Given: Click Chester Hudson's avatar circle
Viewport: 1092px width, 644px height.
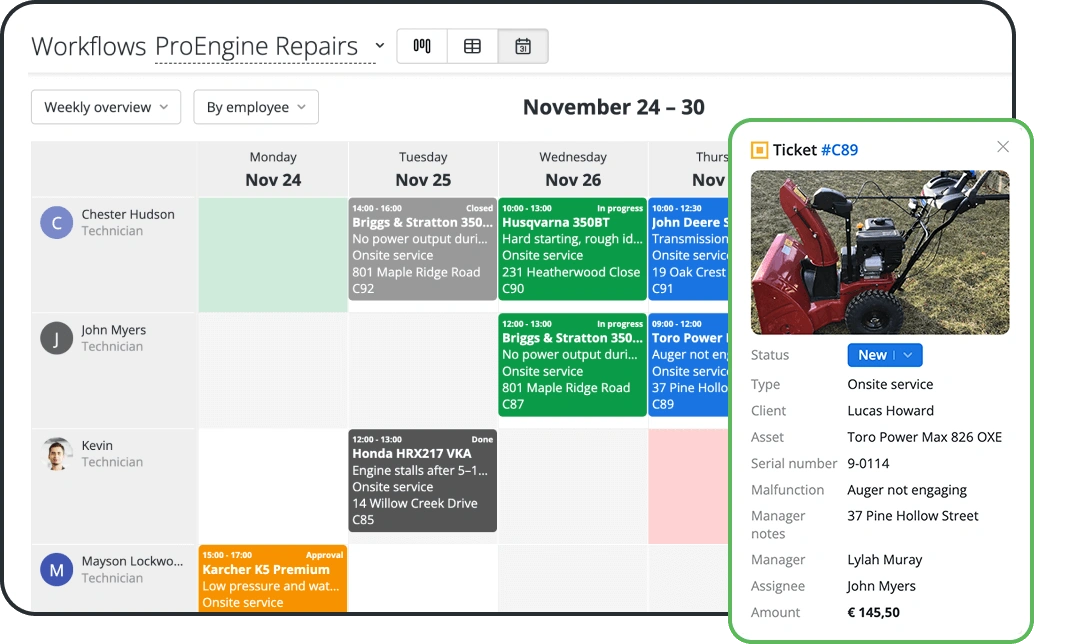Looking at the screenshot, I should point(57,222).
